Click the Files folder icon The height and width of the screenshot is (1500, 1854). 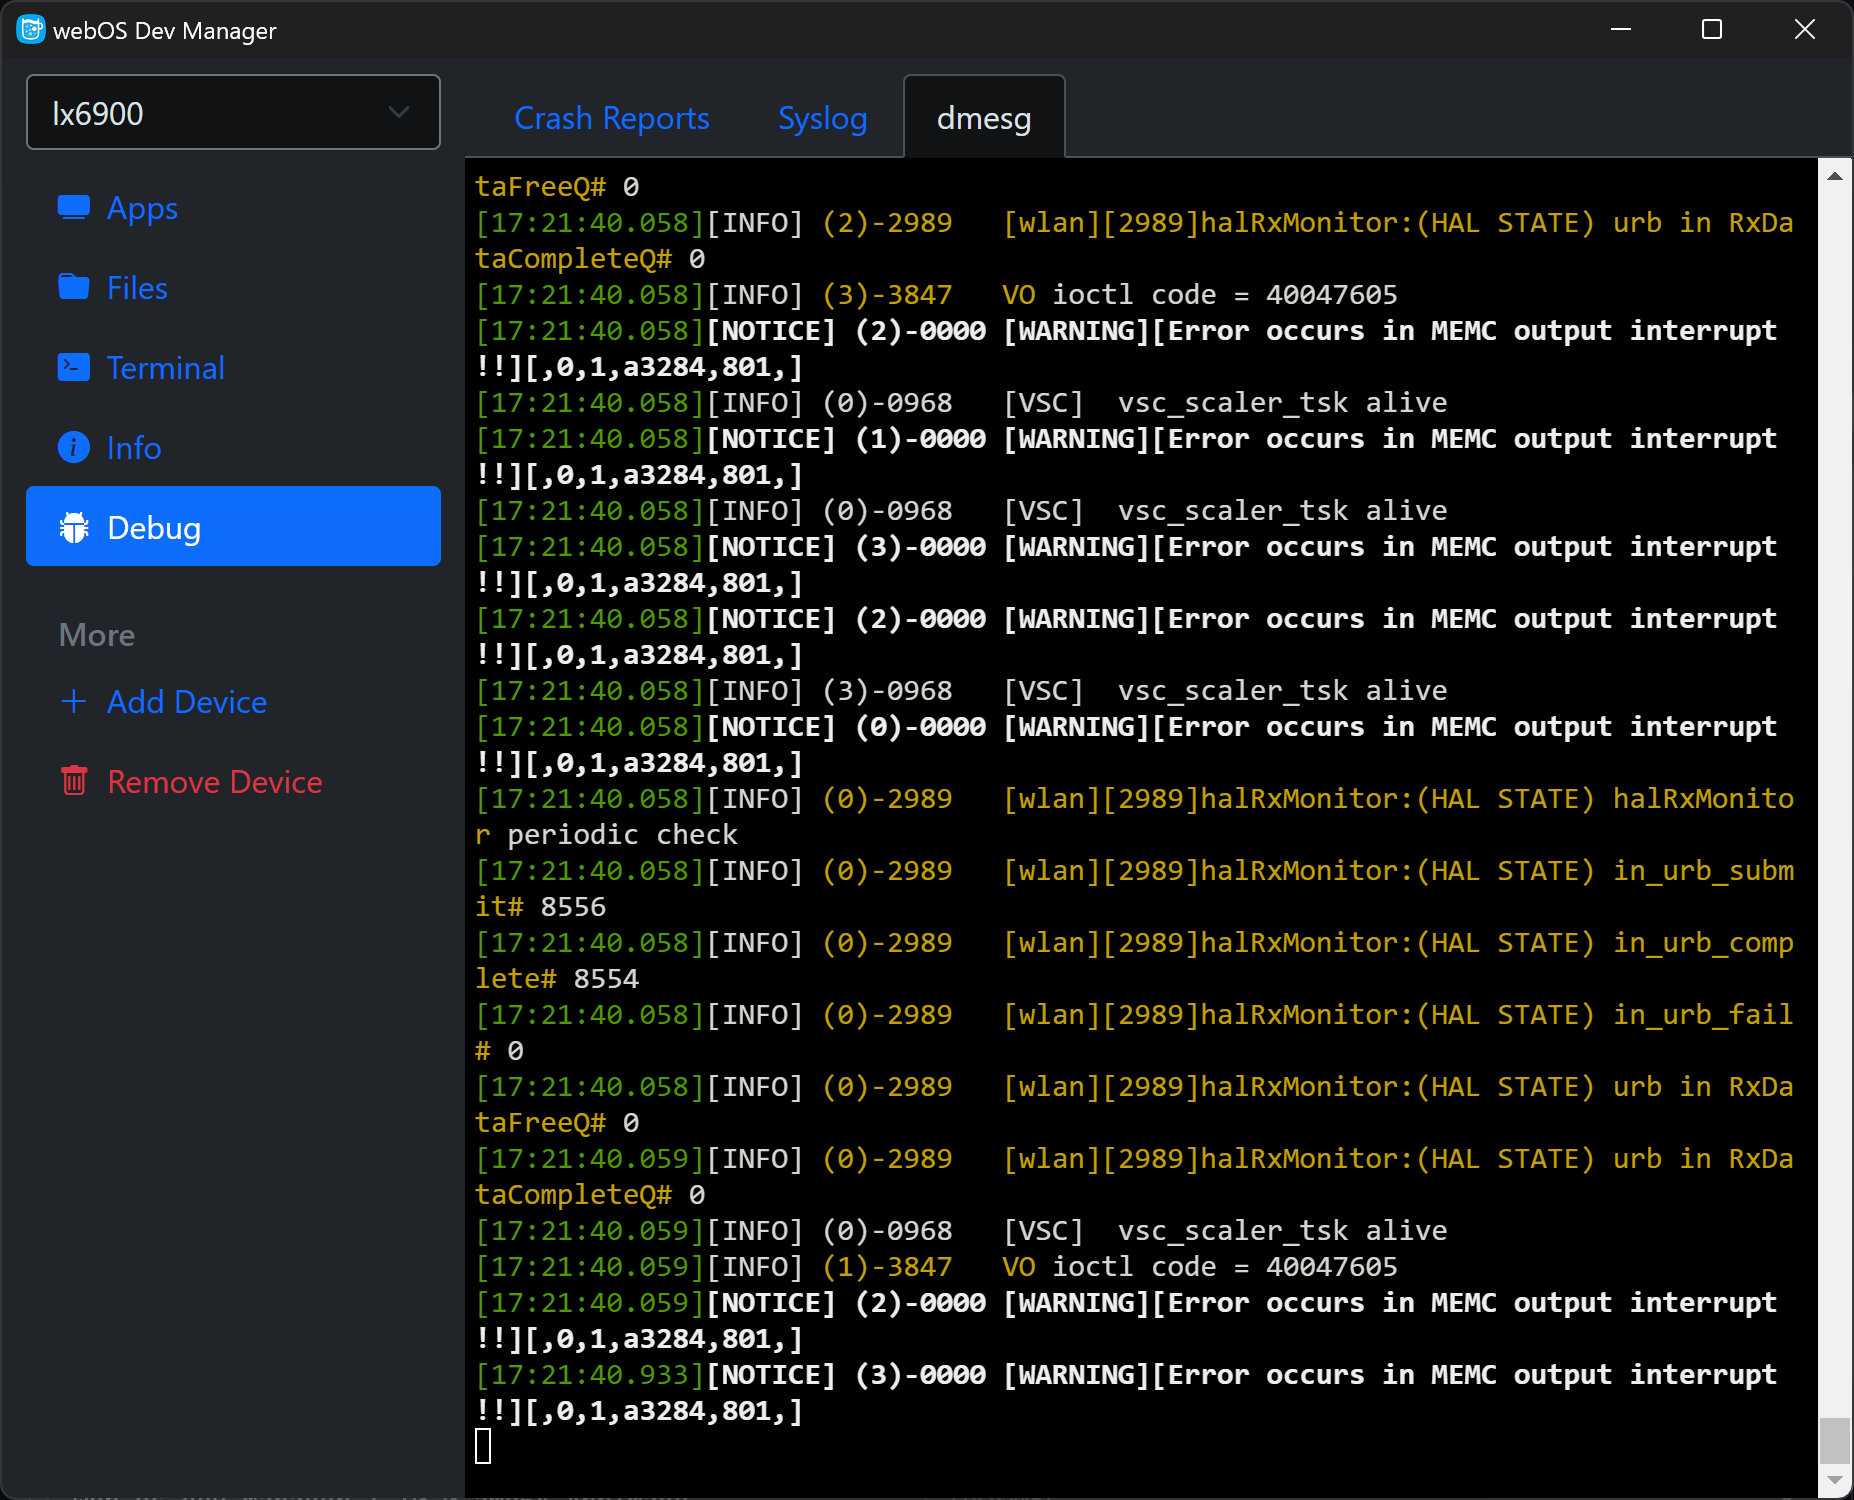[73, 287]
